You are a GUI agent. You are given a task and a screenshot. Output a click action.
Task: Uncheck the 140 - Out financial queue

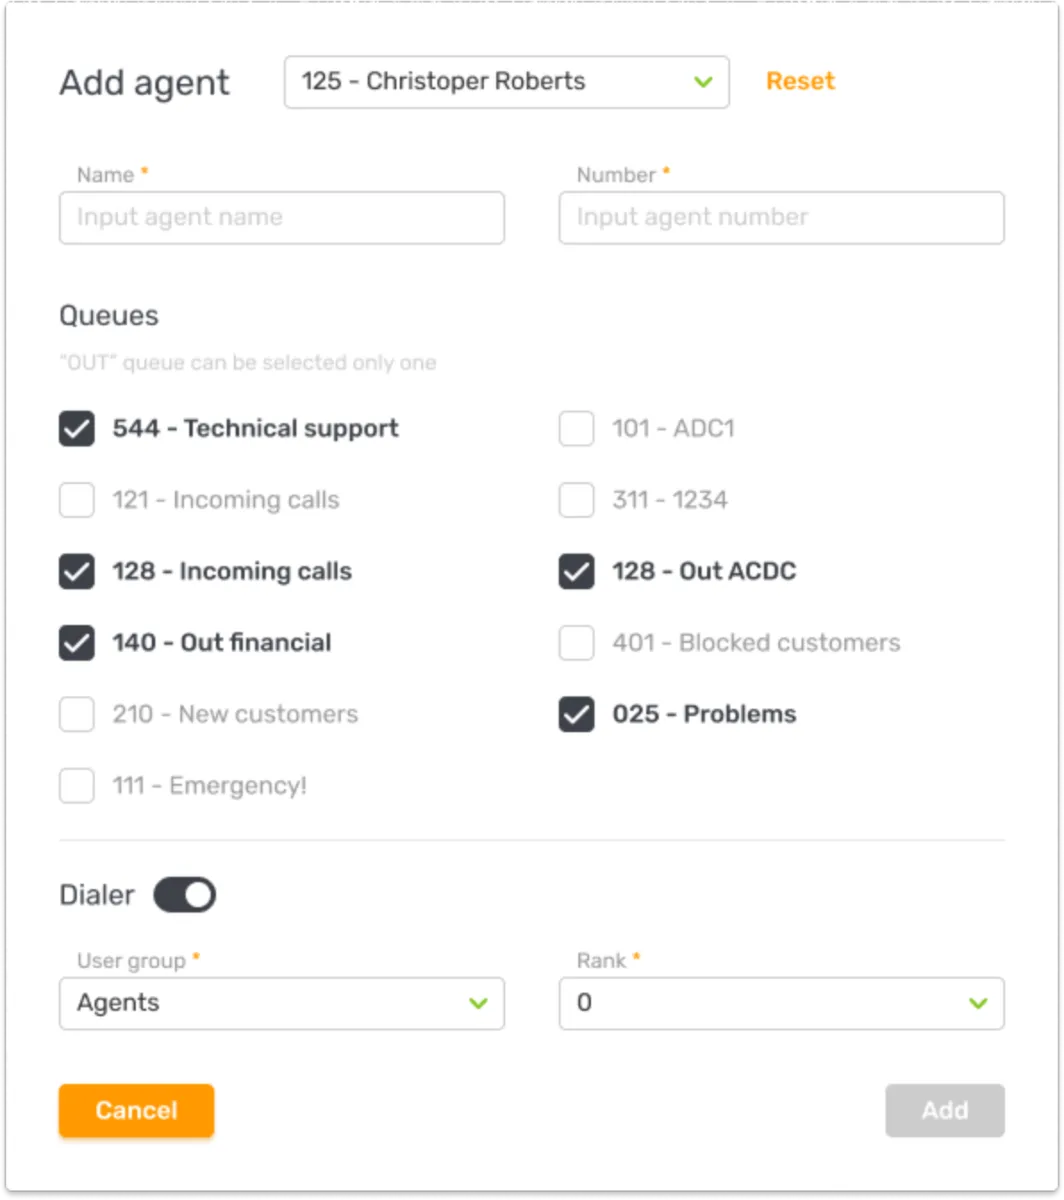click(x=77, y=643)
